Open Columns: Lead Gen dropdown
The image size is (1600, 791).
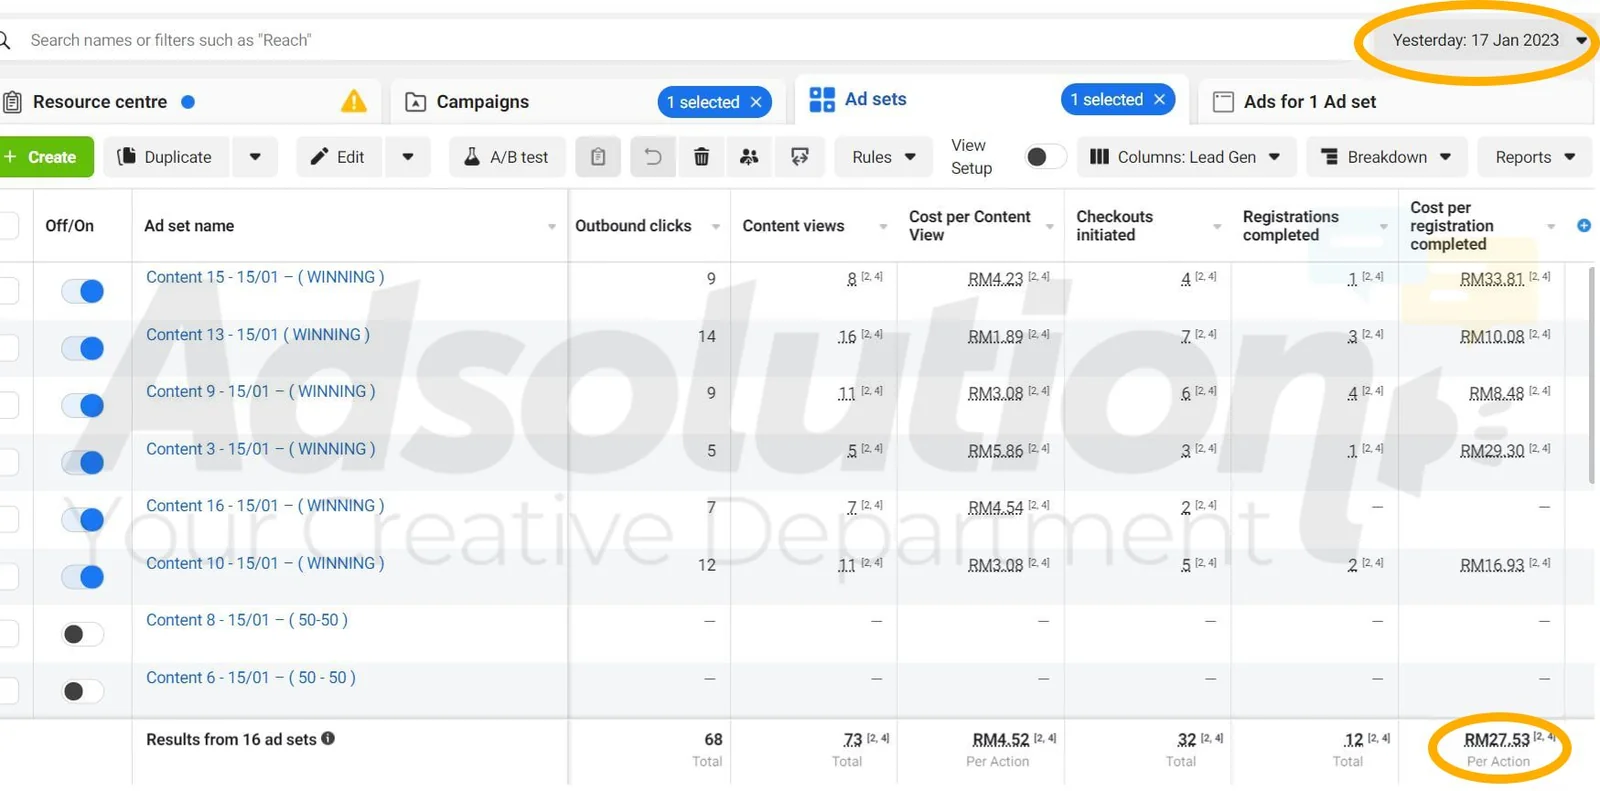point(1186,157)
